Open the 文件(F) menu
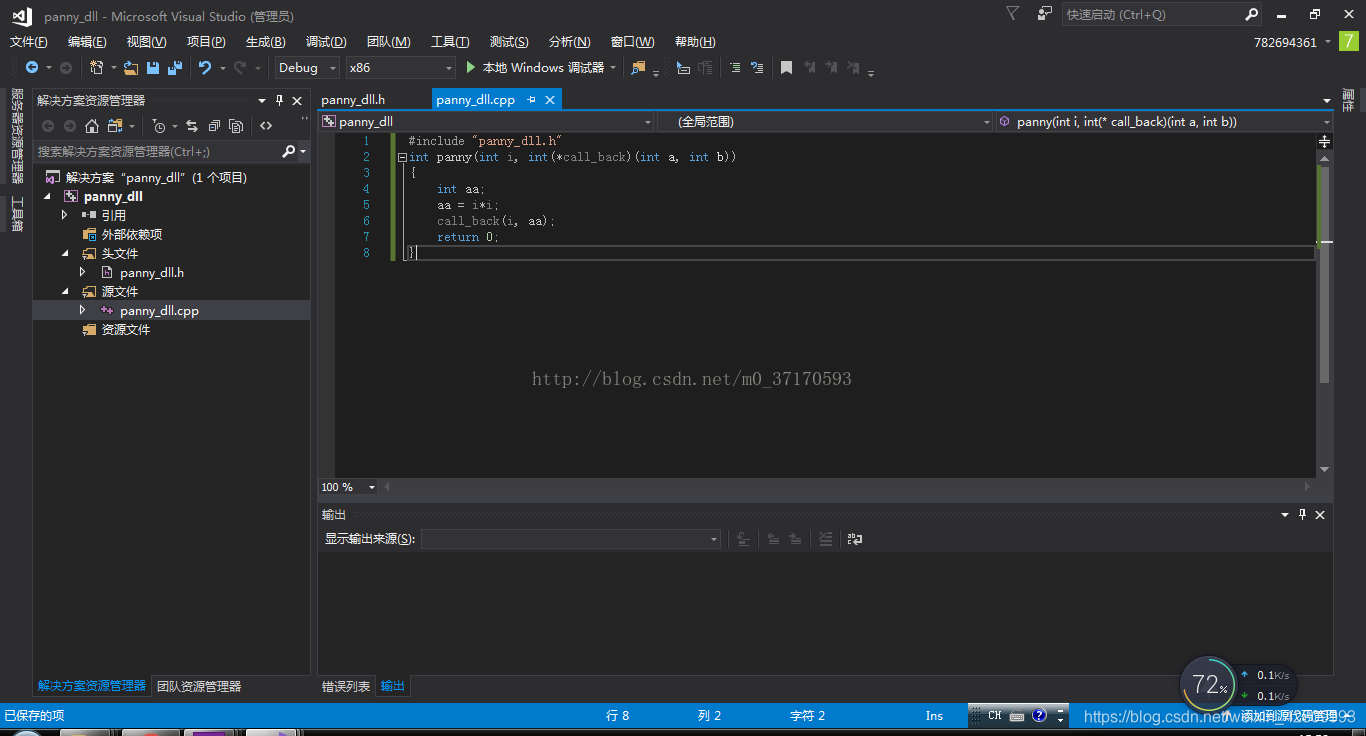The image size is (1366, 736). [x=29, y=42]
